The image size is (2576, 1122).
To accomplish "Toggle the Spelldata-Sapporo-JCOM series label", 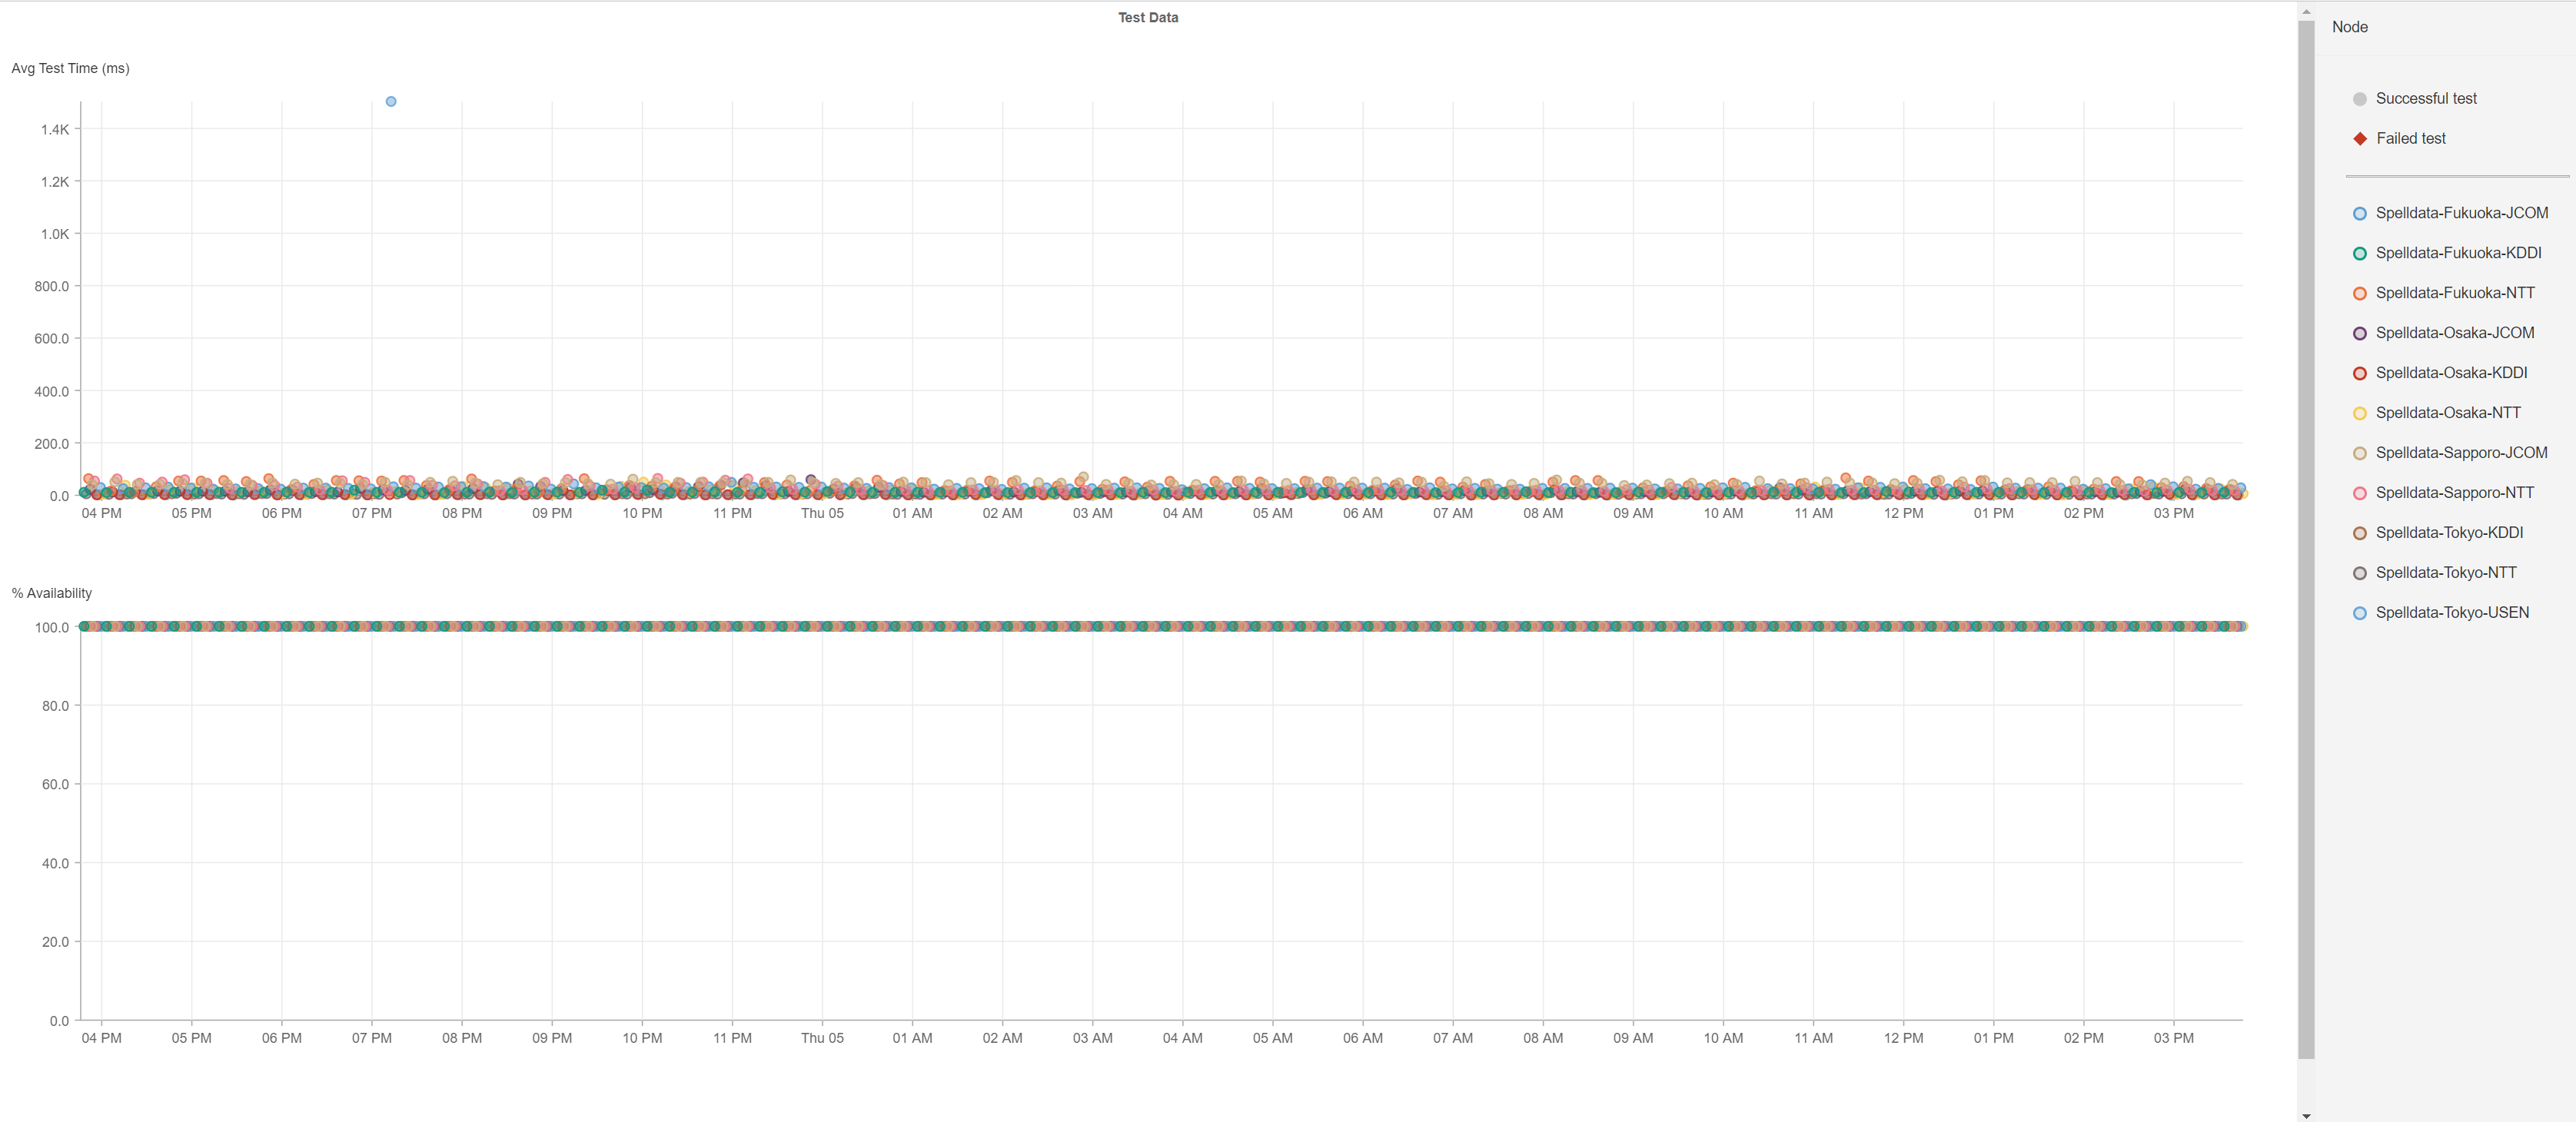I will tap(2461, 453).
